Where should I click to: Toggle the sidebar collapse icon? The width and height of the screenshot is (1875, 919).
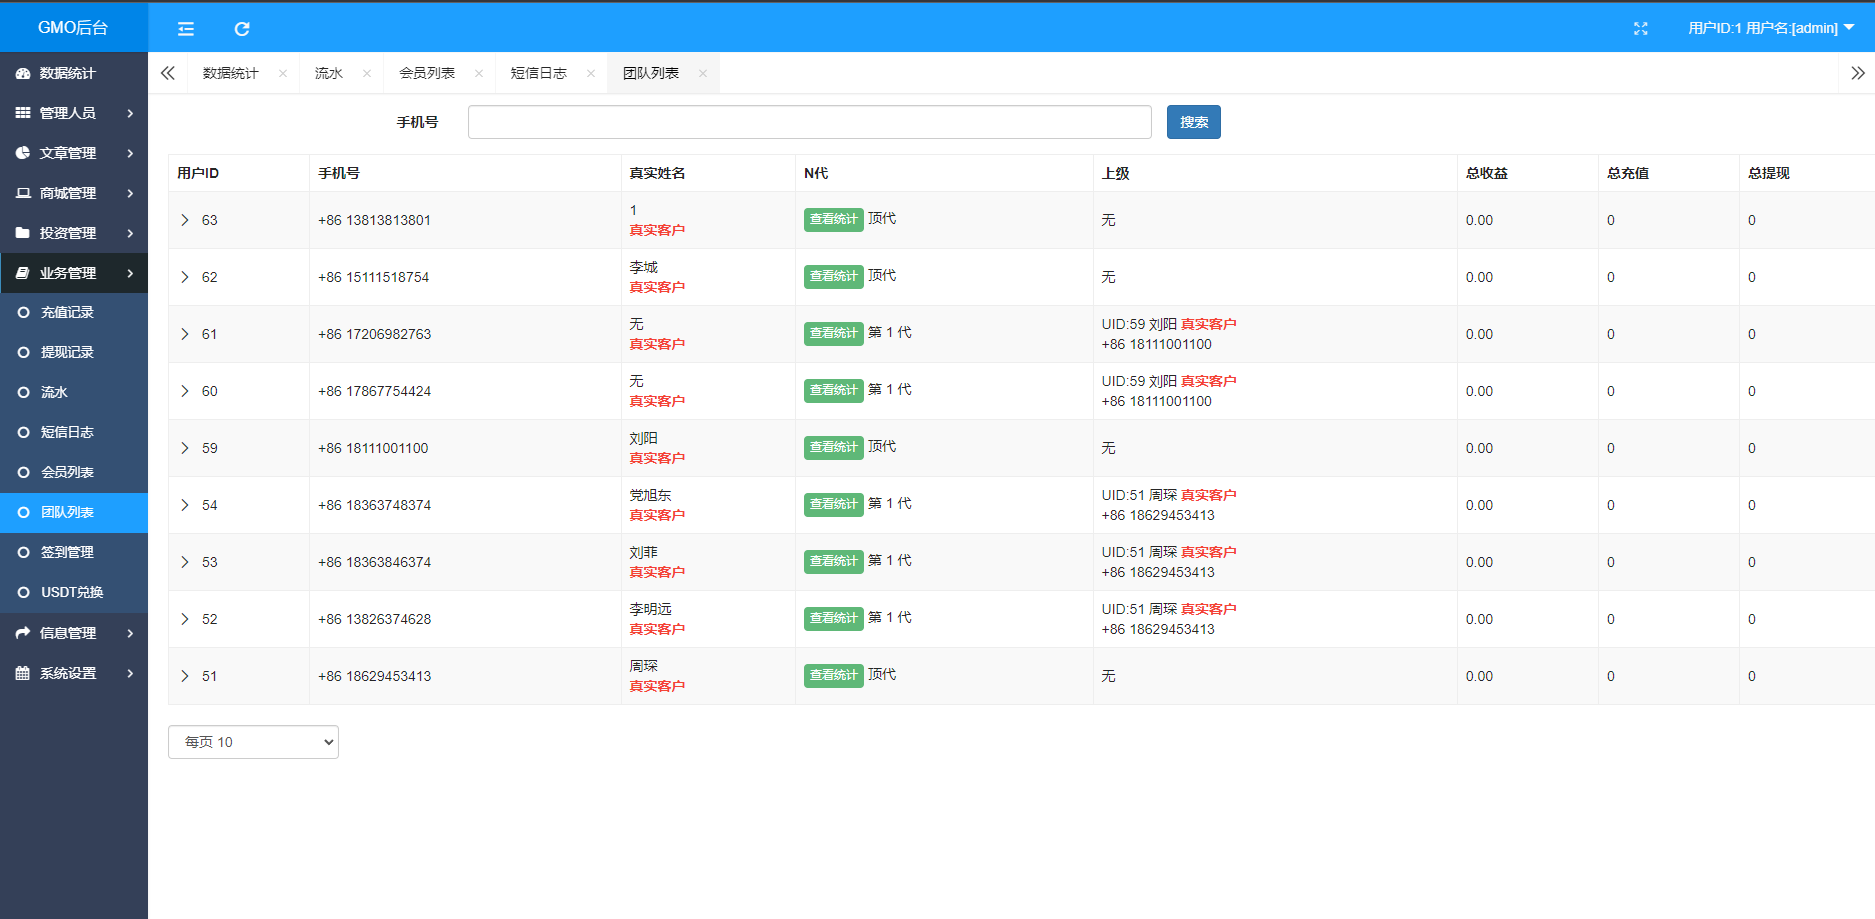click(186, 29)
